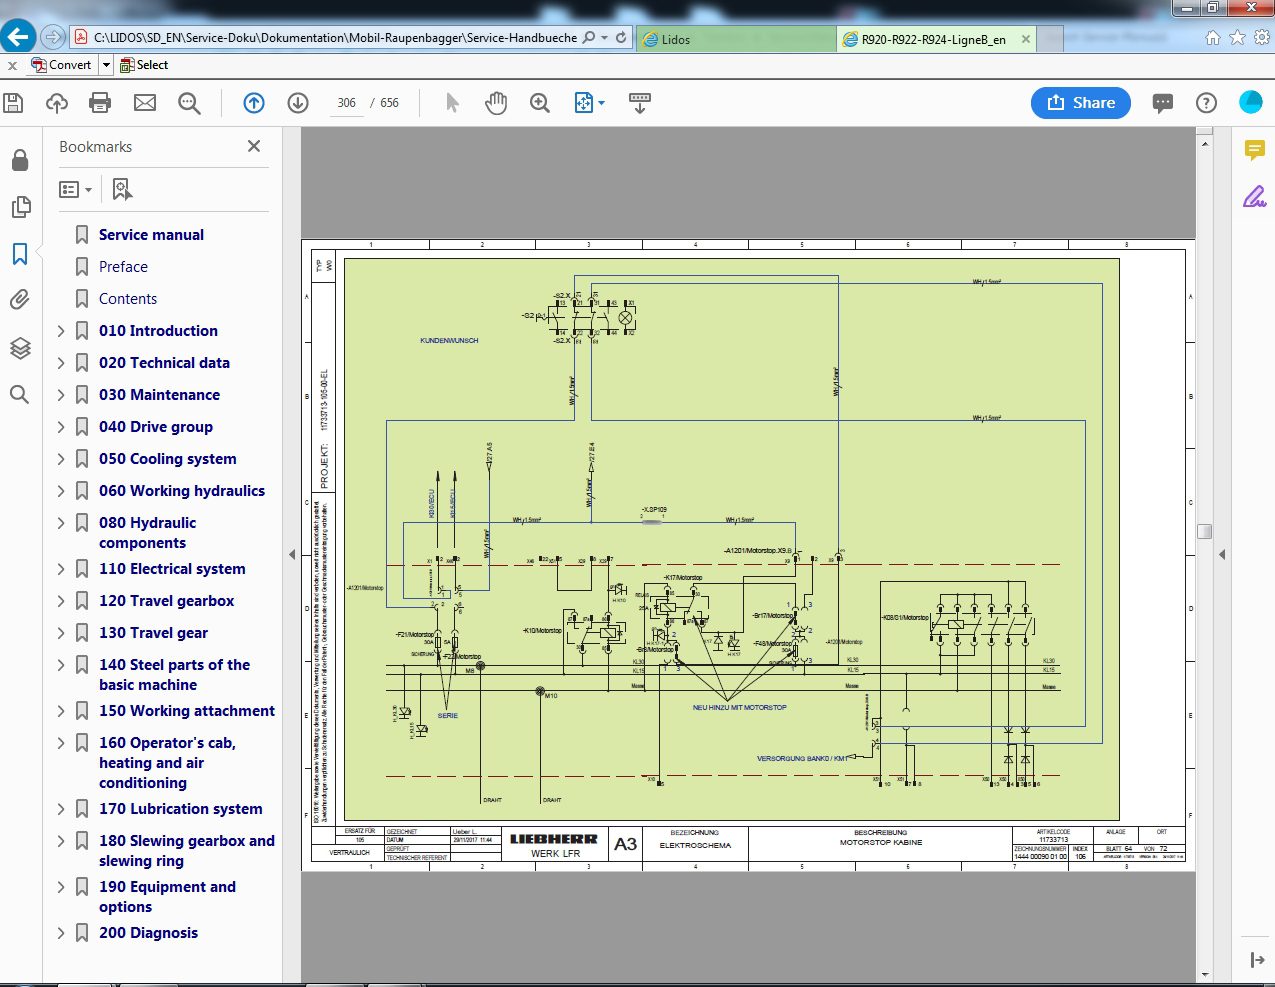Open the Service manual bookmark
This screenshot has height=987, width=1275.
[151, 235]
